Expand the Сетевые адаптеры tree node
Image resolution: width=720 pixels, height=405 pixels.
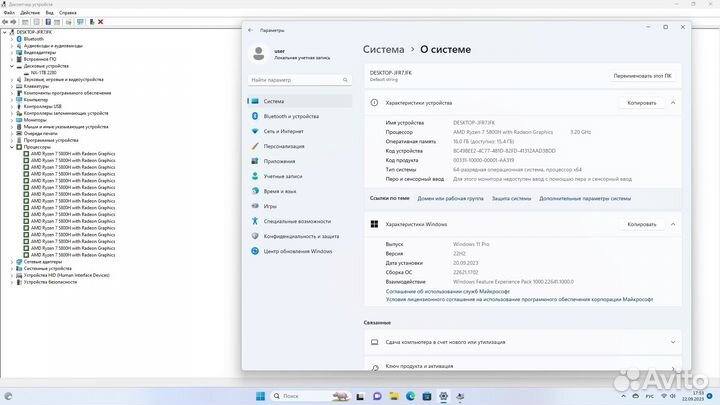point(12,262)
